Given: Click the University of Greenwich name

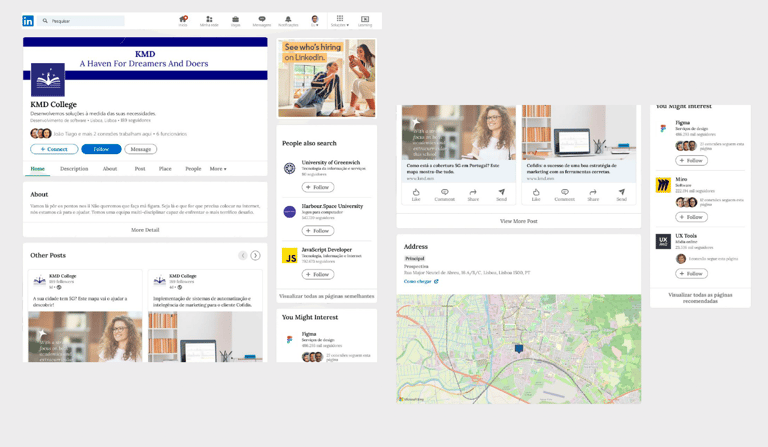Looking at the screenshot, I should pyautogui.click(x=331, y=162).
